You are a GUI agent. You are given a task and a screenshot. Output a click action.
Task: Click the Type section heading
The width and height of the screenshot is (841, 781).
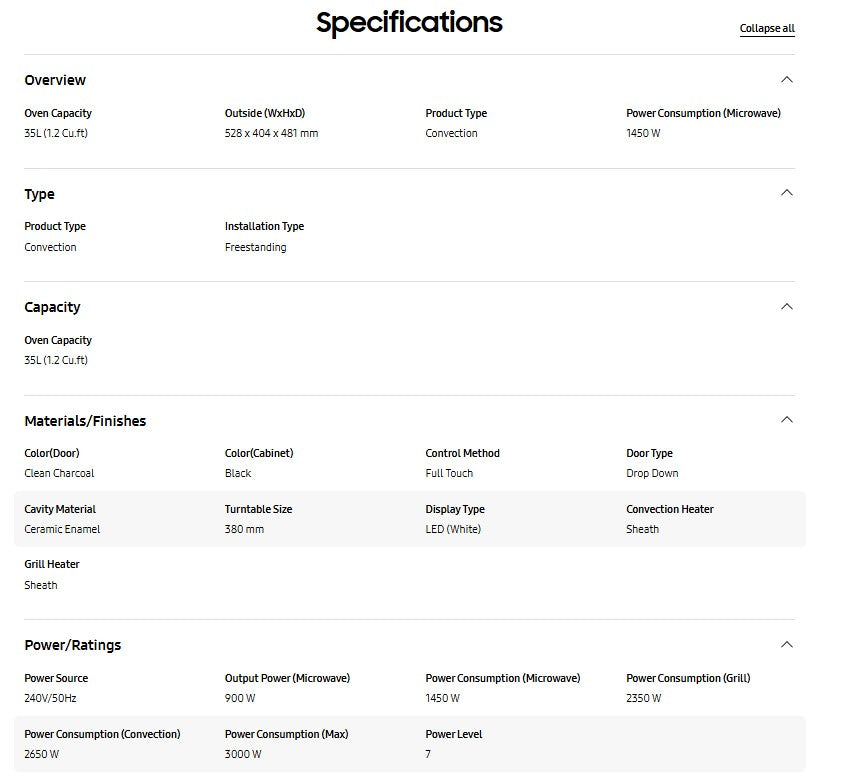[x=40, y=194]
